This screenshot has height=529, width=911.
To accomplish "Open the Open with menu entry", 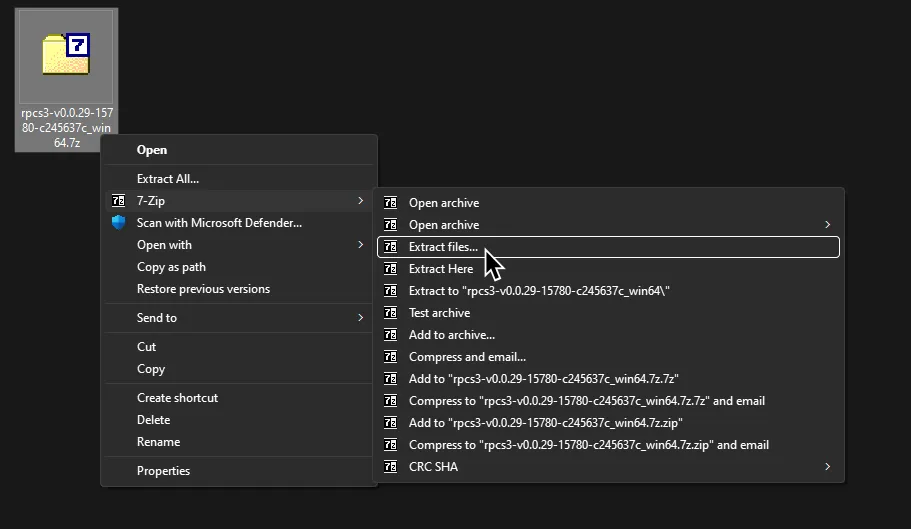I will 238,244.
